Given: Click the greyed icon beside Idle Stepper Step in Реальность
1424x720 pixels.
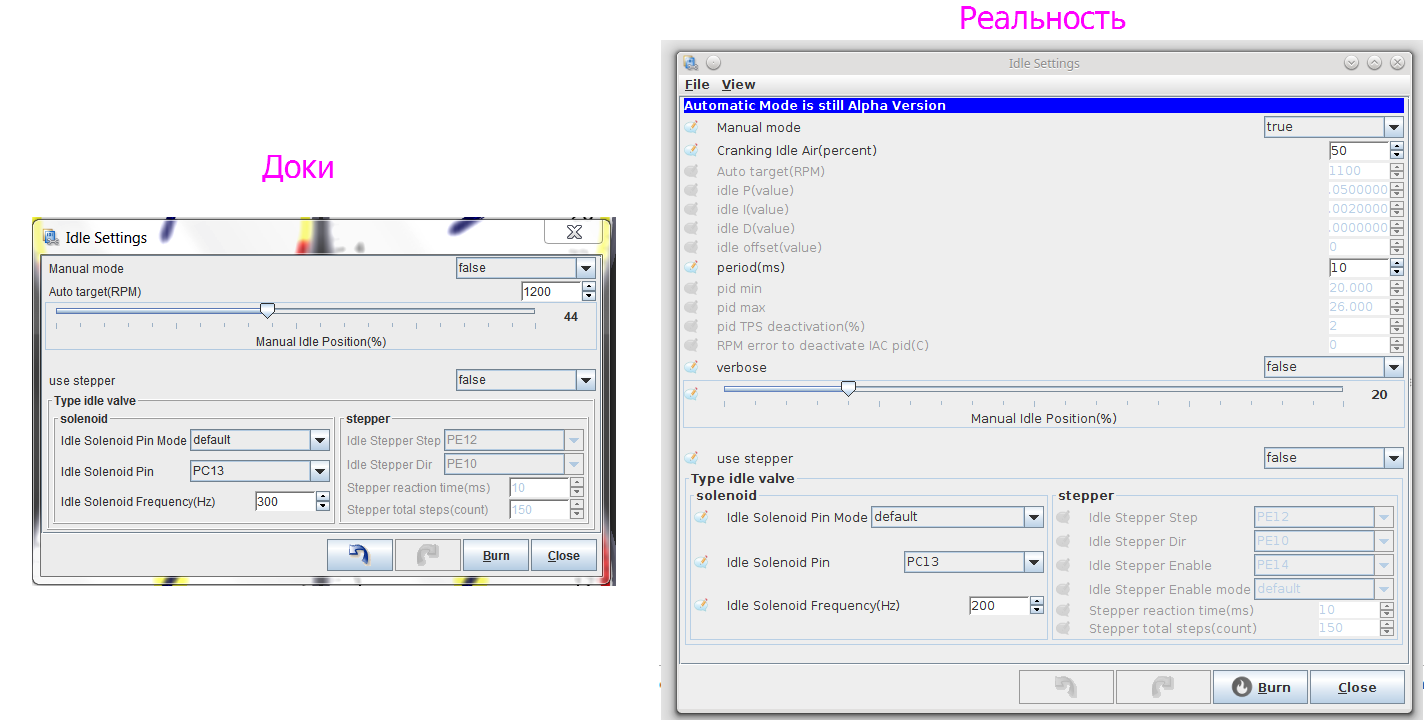Looking at the screenshot, I should 1064,517.
